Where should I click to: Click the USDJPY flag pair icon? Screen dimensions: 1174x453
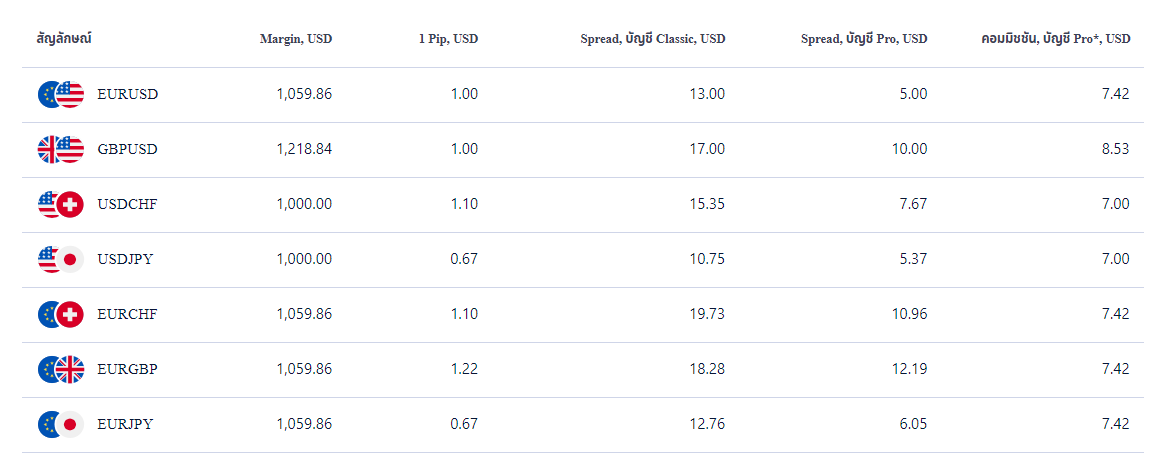[61, 259]
